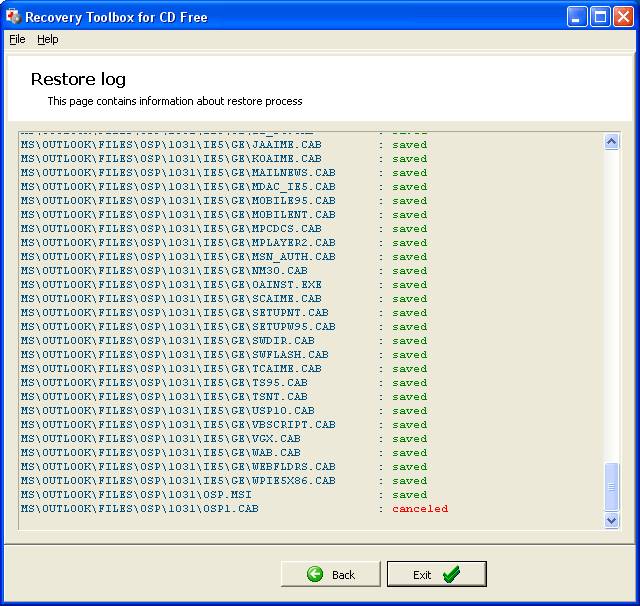Click the green back arrow icon

[x=315, y=574]
